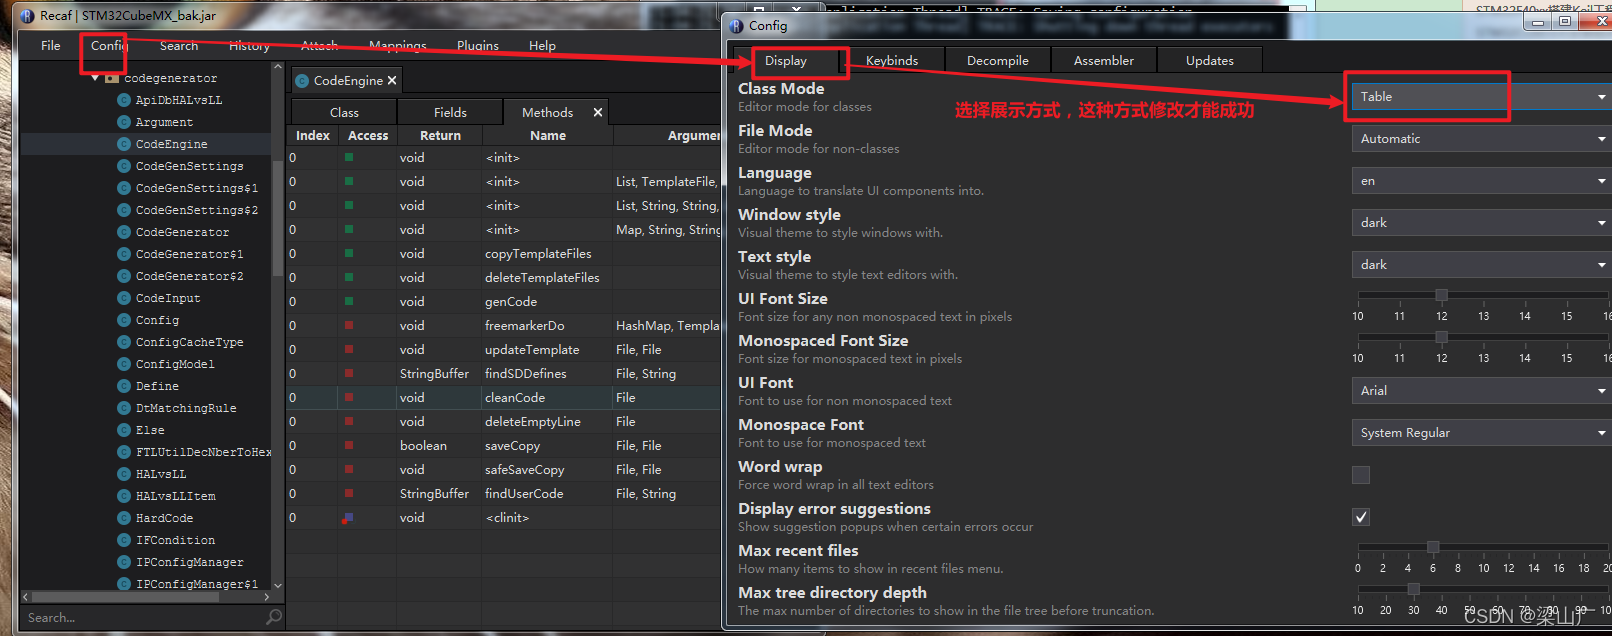The height and width of the screenshot is (636, 1612).
Task: Sort the table by Return column header
Action: pos(441,136)
